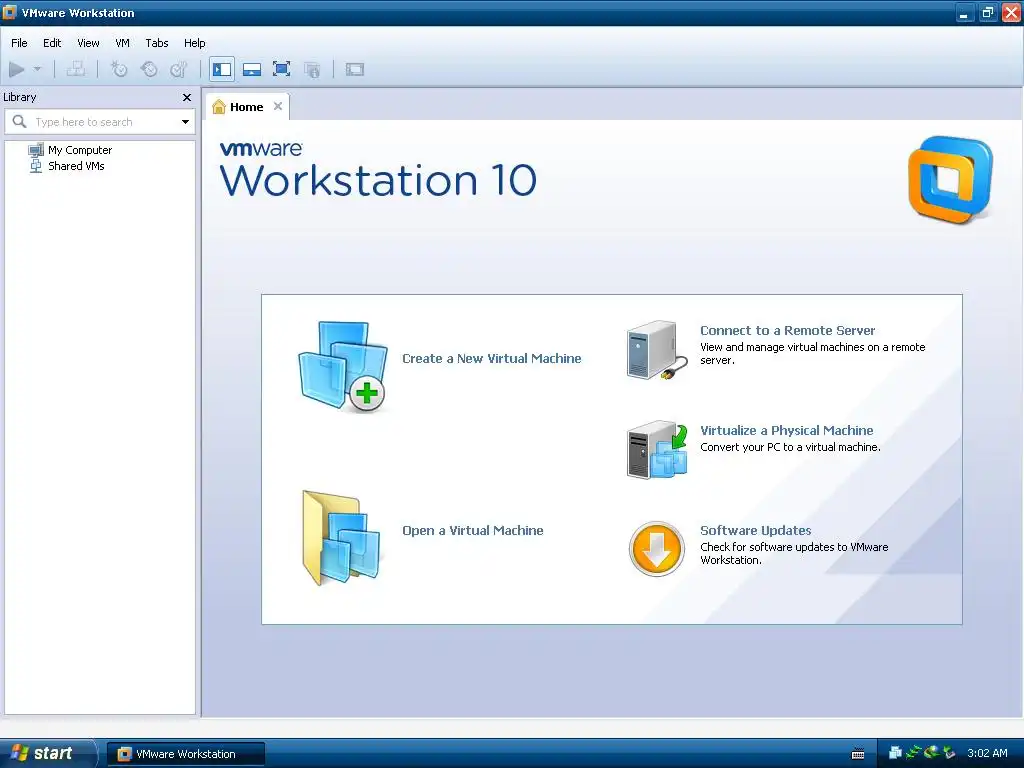Open the Tabs menu

(157, 43)
